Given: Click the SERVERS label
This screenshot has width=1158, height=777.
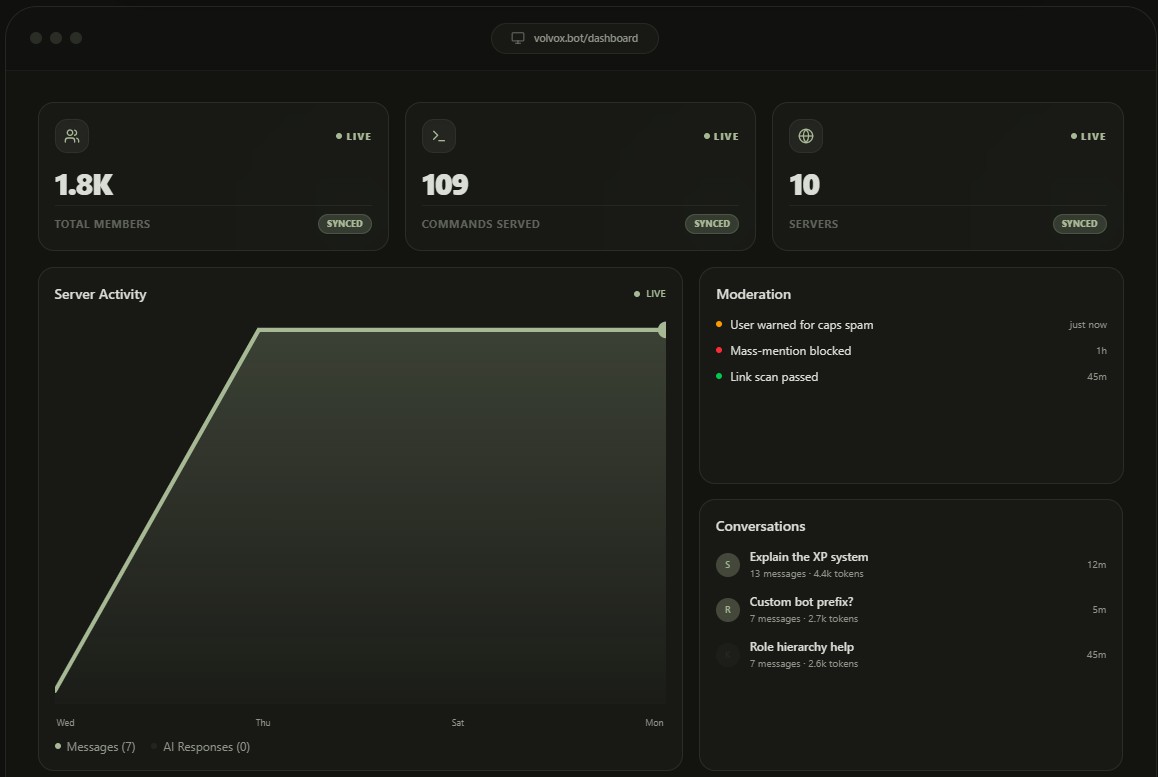Looking at the screenshot, I should (x=813, y=224).
